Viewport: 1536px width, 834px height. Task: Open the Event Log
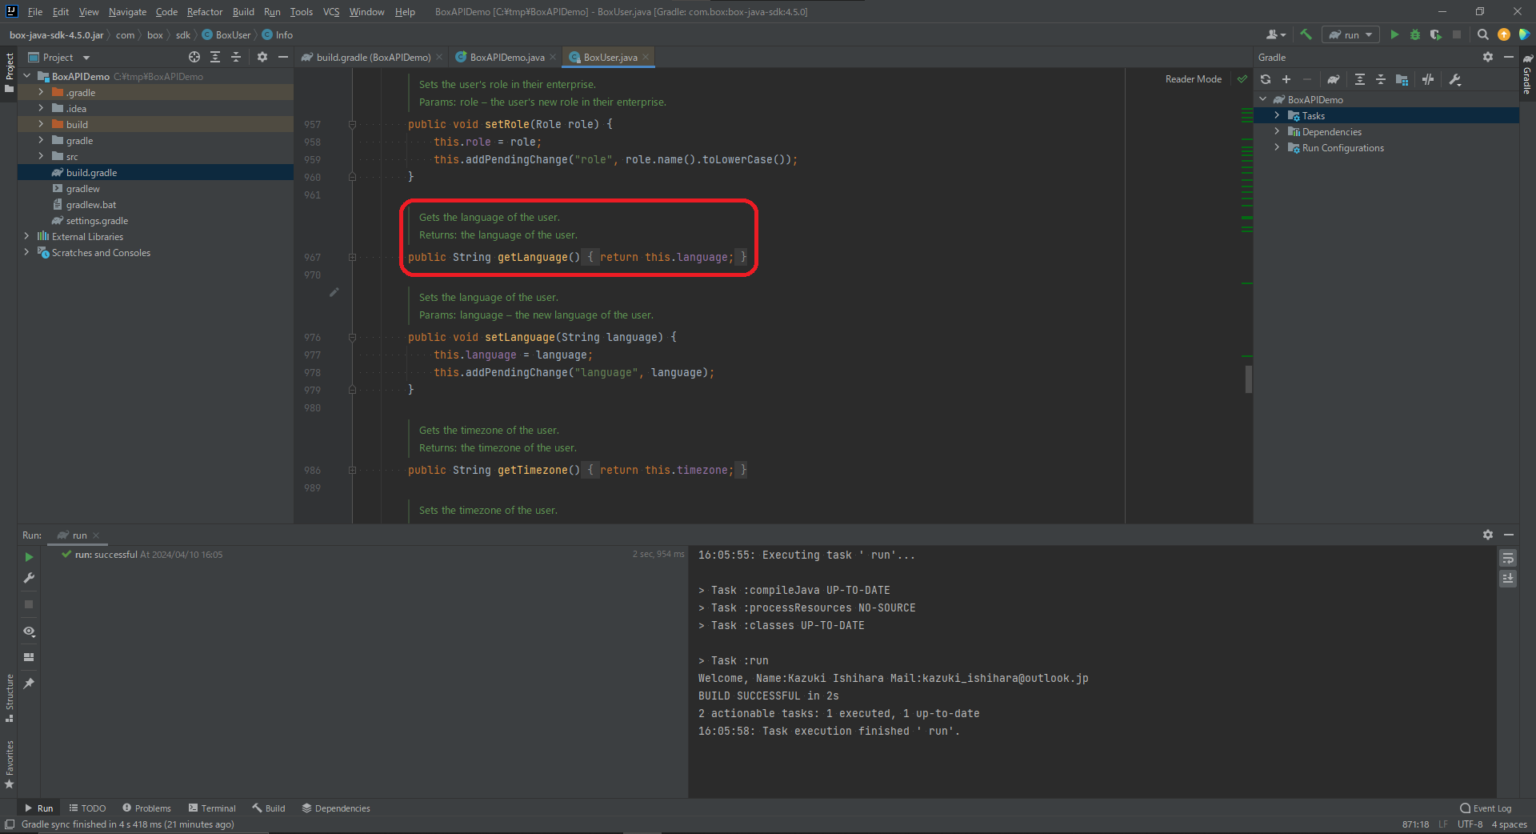coord(1486,808)
